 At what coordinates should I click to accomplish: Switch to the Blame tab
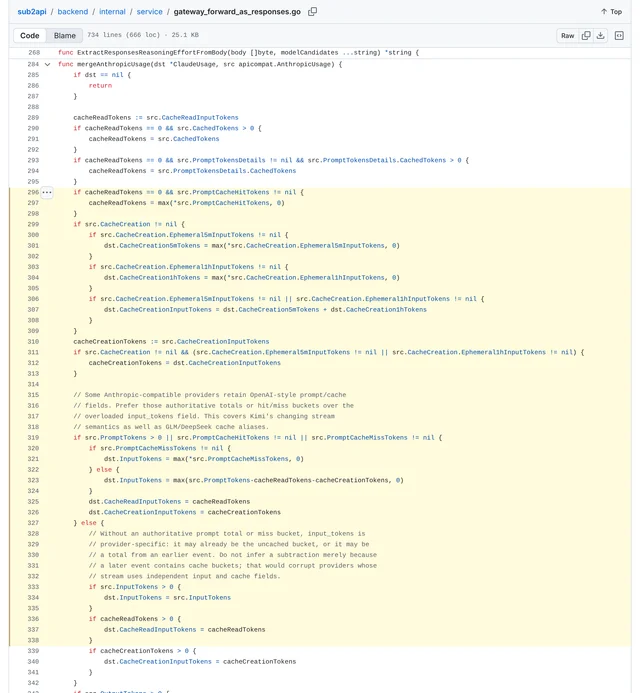click(x=65, y=35)
